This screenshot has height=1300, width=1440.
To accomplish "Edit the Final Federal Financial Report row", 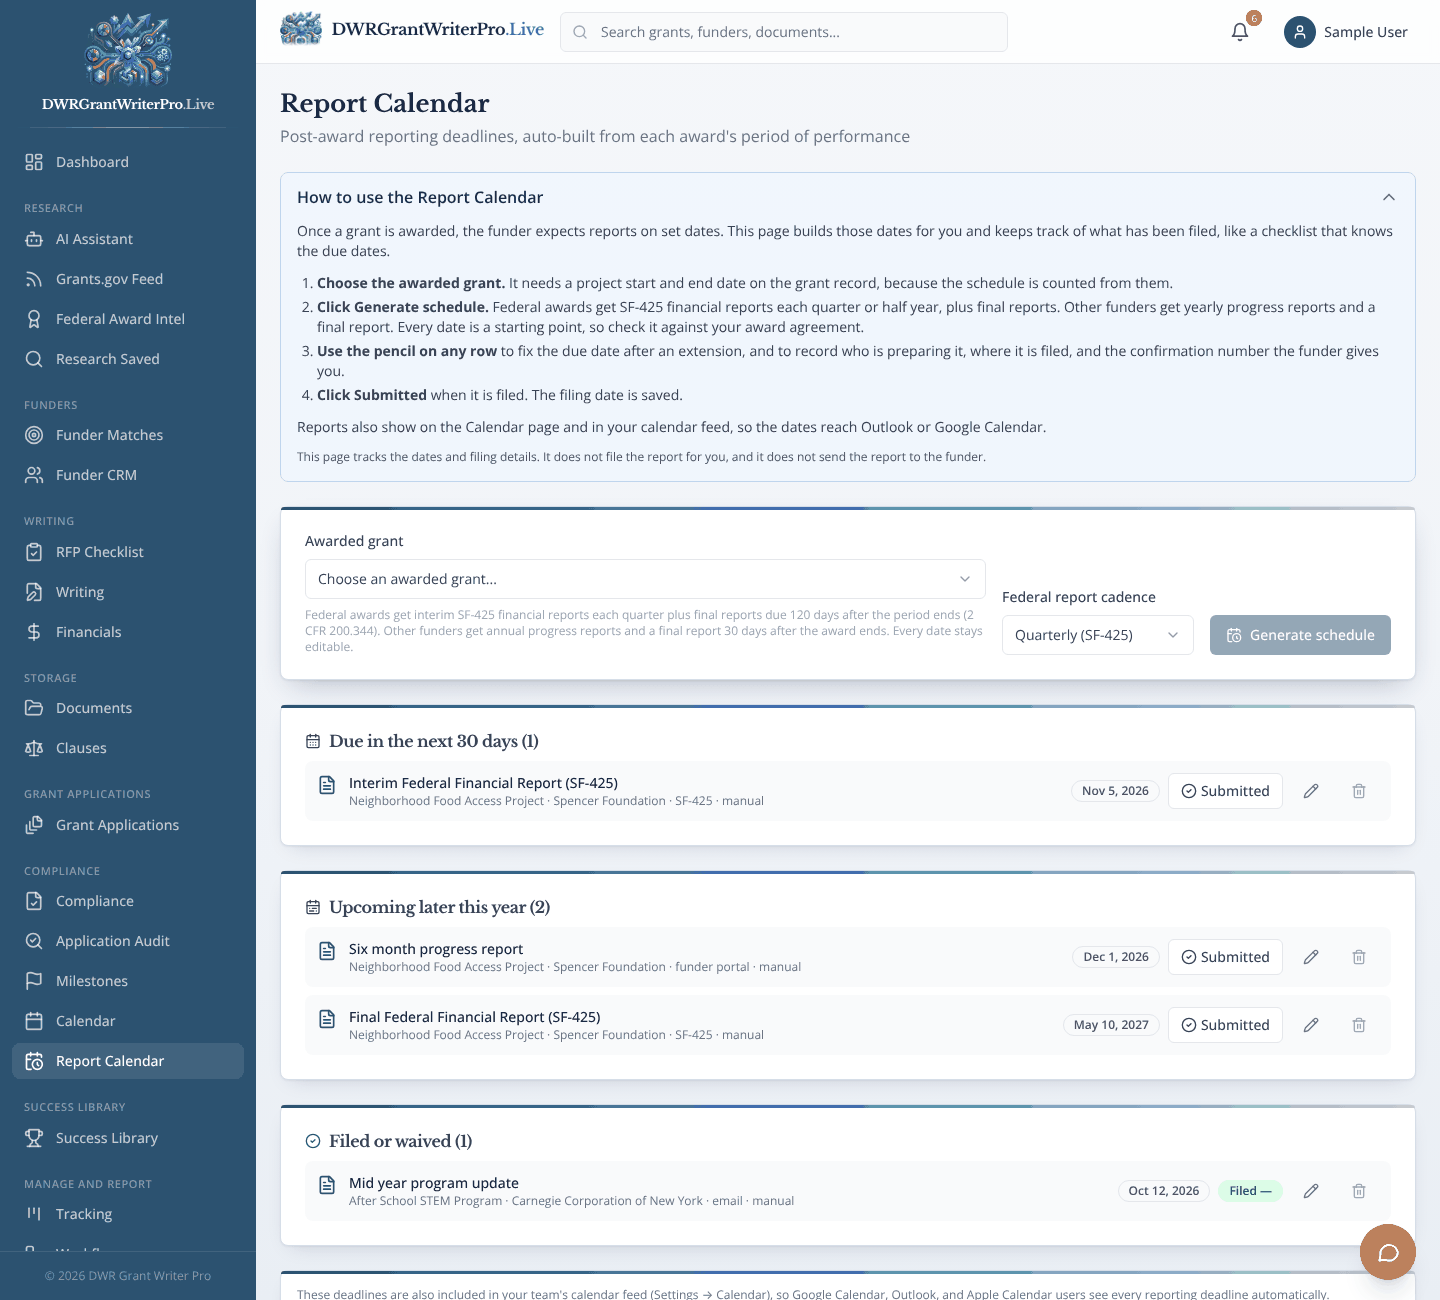I will coord(1311,1025).
